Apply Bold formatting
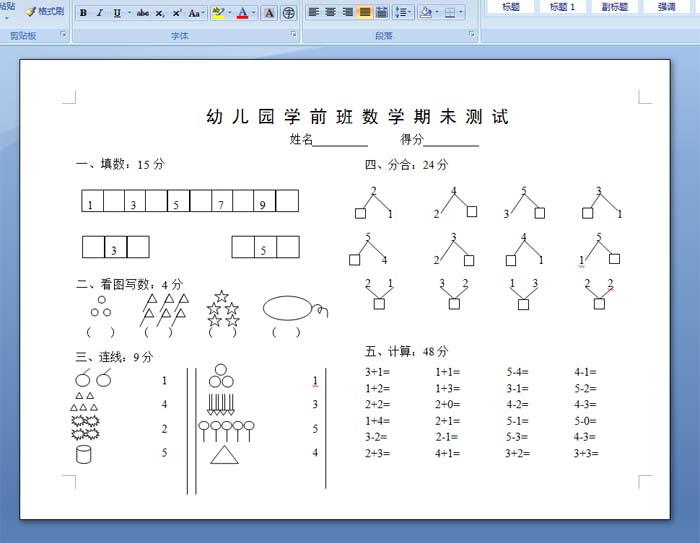700x543 pixels. tap(83, 13)
